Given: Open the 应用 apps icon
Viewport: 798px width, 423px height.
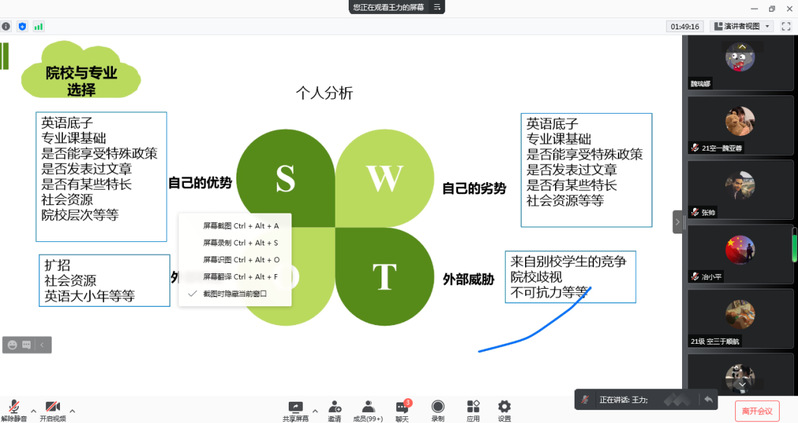Looking at the screenshot, I should pyautogui.click(x=473, y=406).
